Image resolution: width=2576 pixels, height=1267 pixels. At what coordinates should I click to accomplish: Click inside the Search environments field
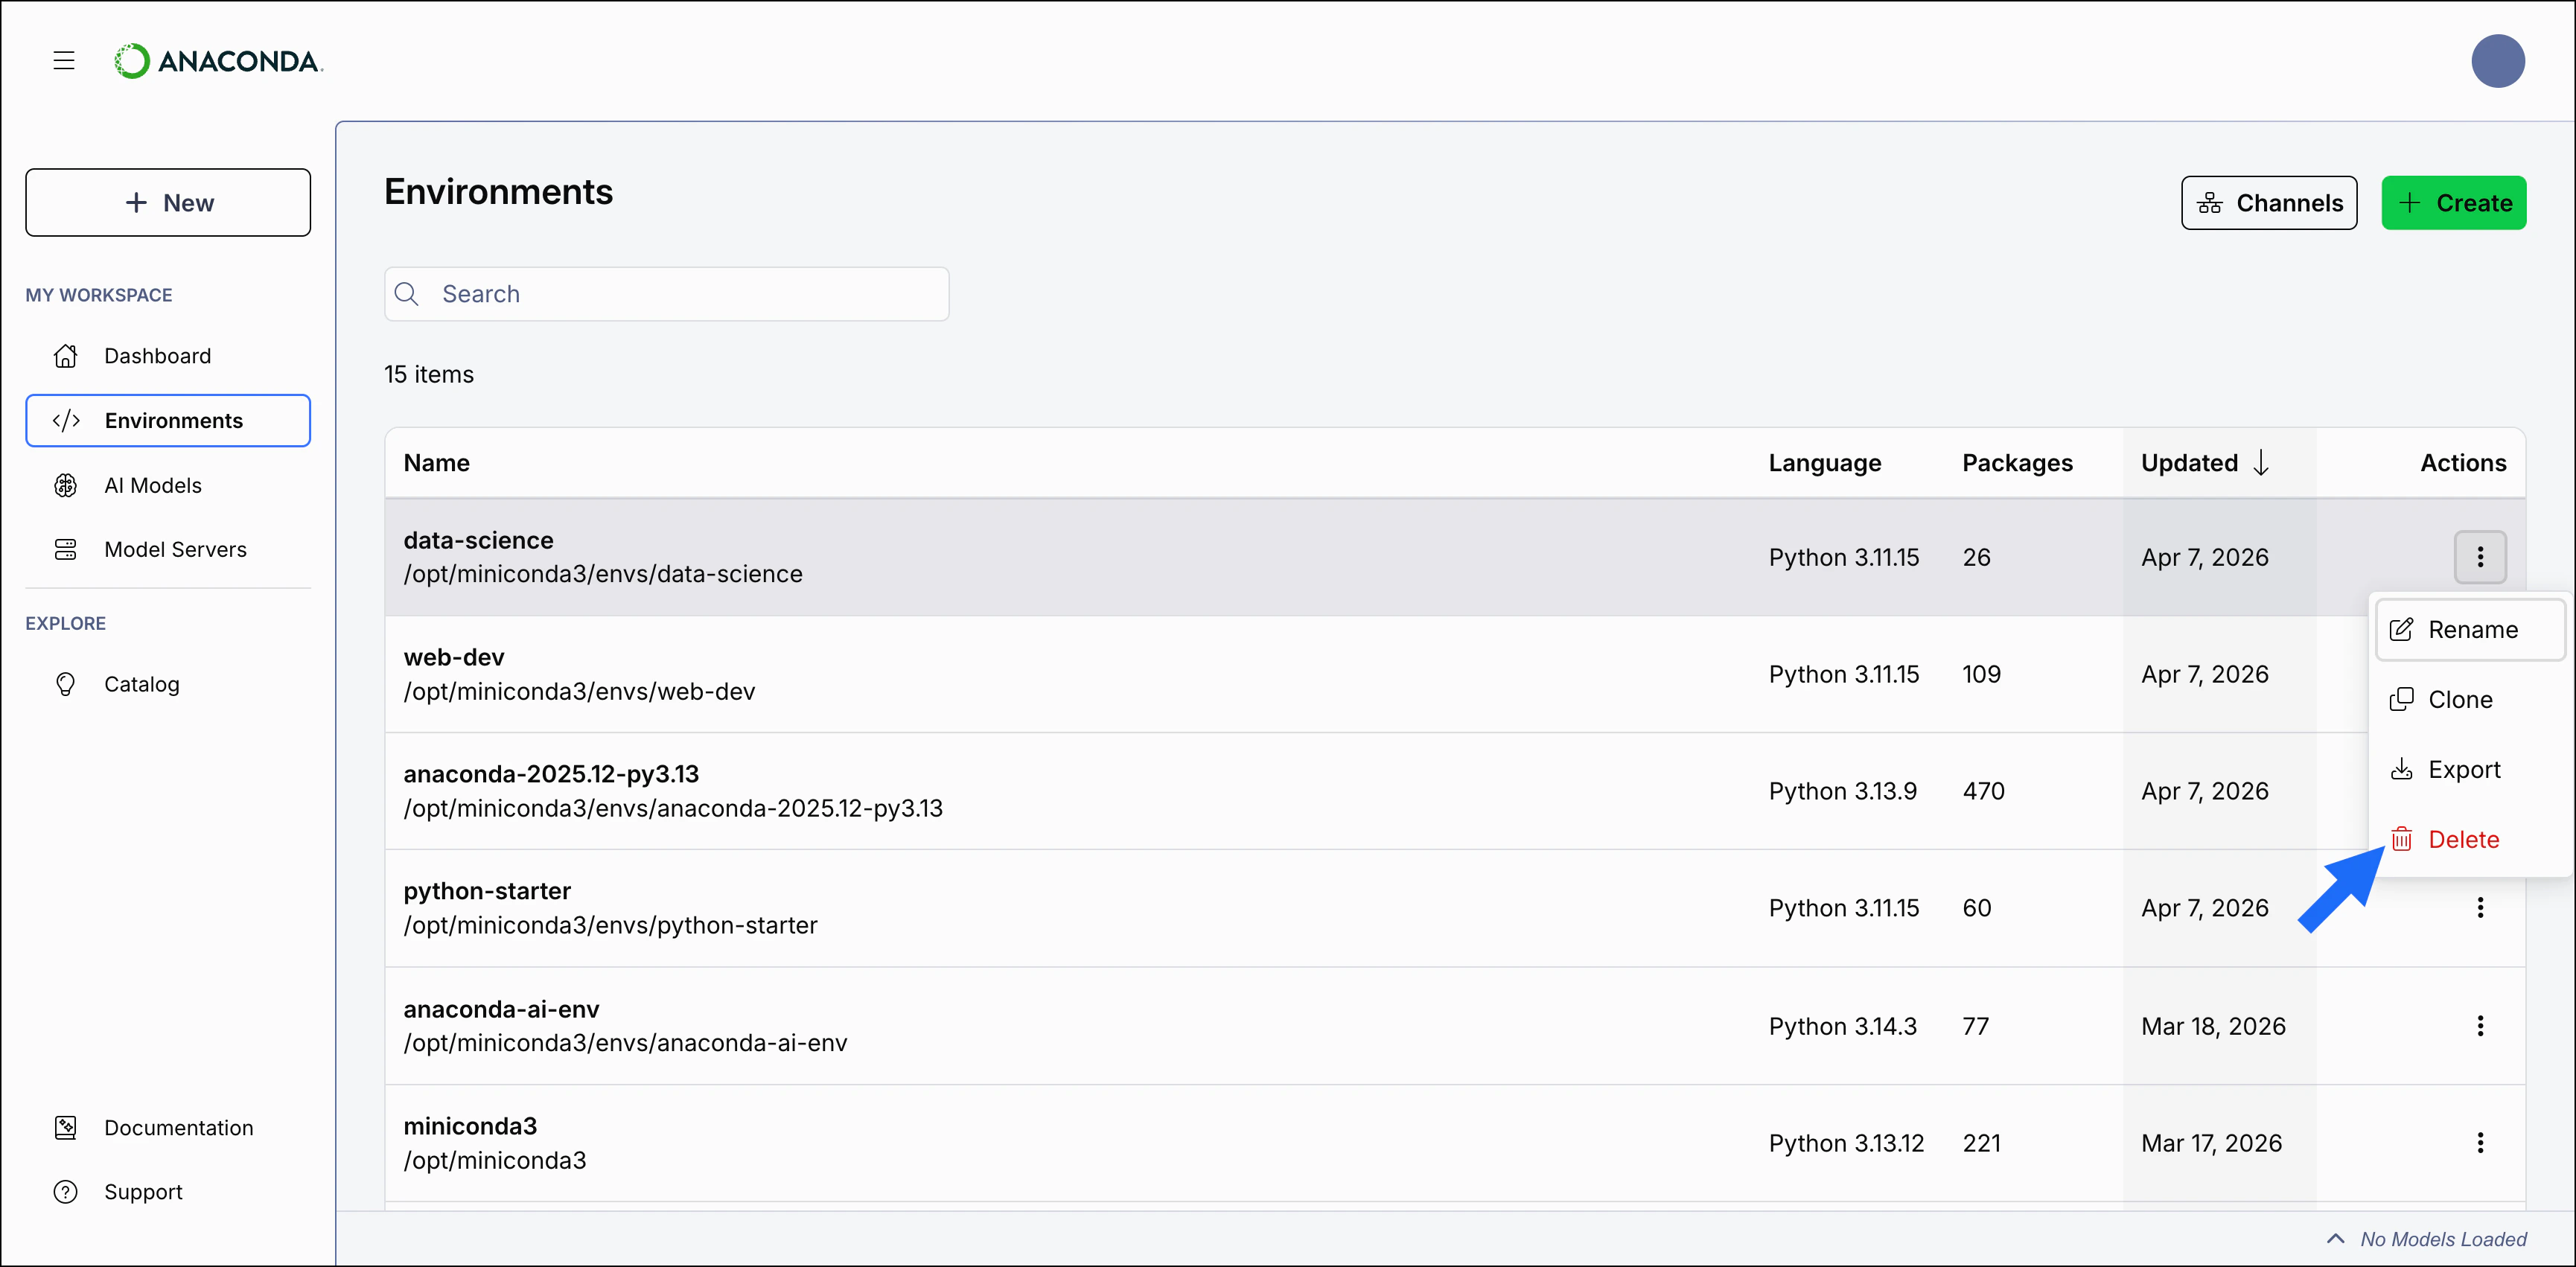[665, 293]
